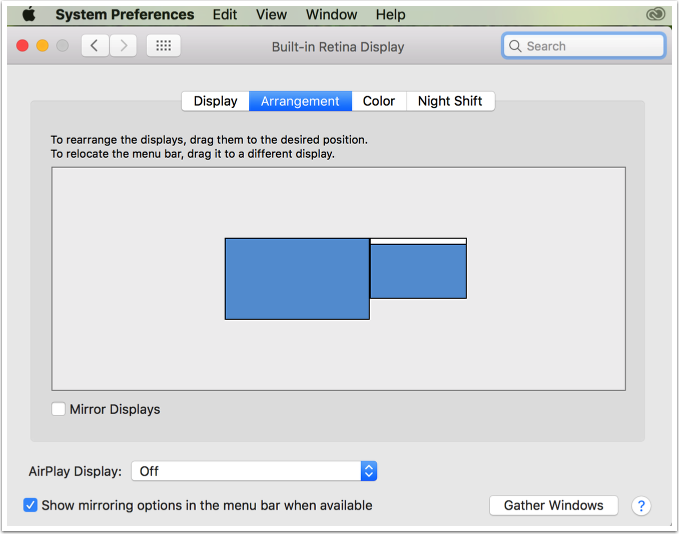679x534 pixels.
Task: Open the View menu
Action: [271, 14]
